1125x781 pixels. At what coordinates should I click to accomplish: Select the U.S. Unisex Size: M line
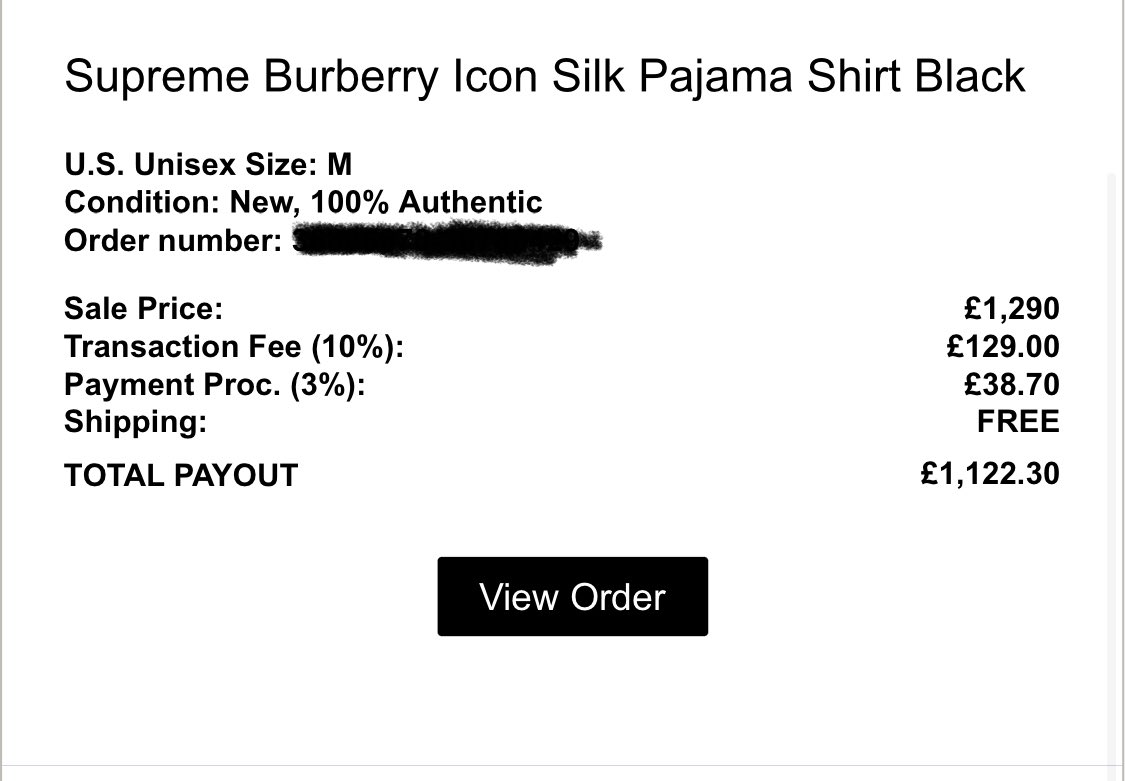[208, 164]
